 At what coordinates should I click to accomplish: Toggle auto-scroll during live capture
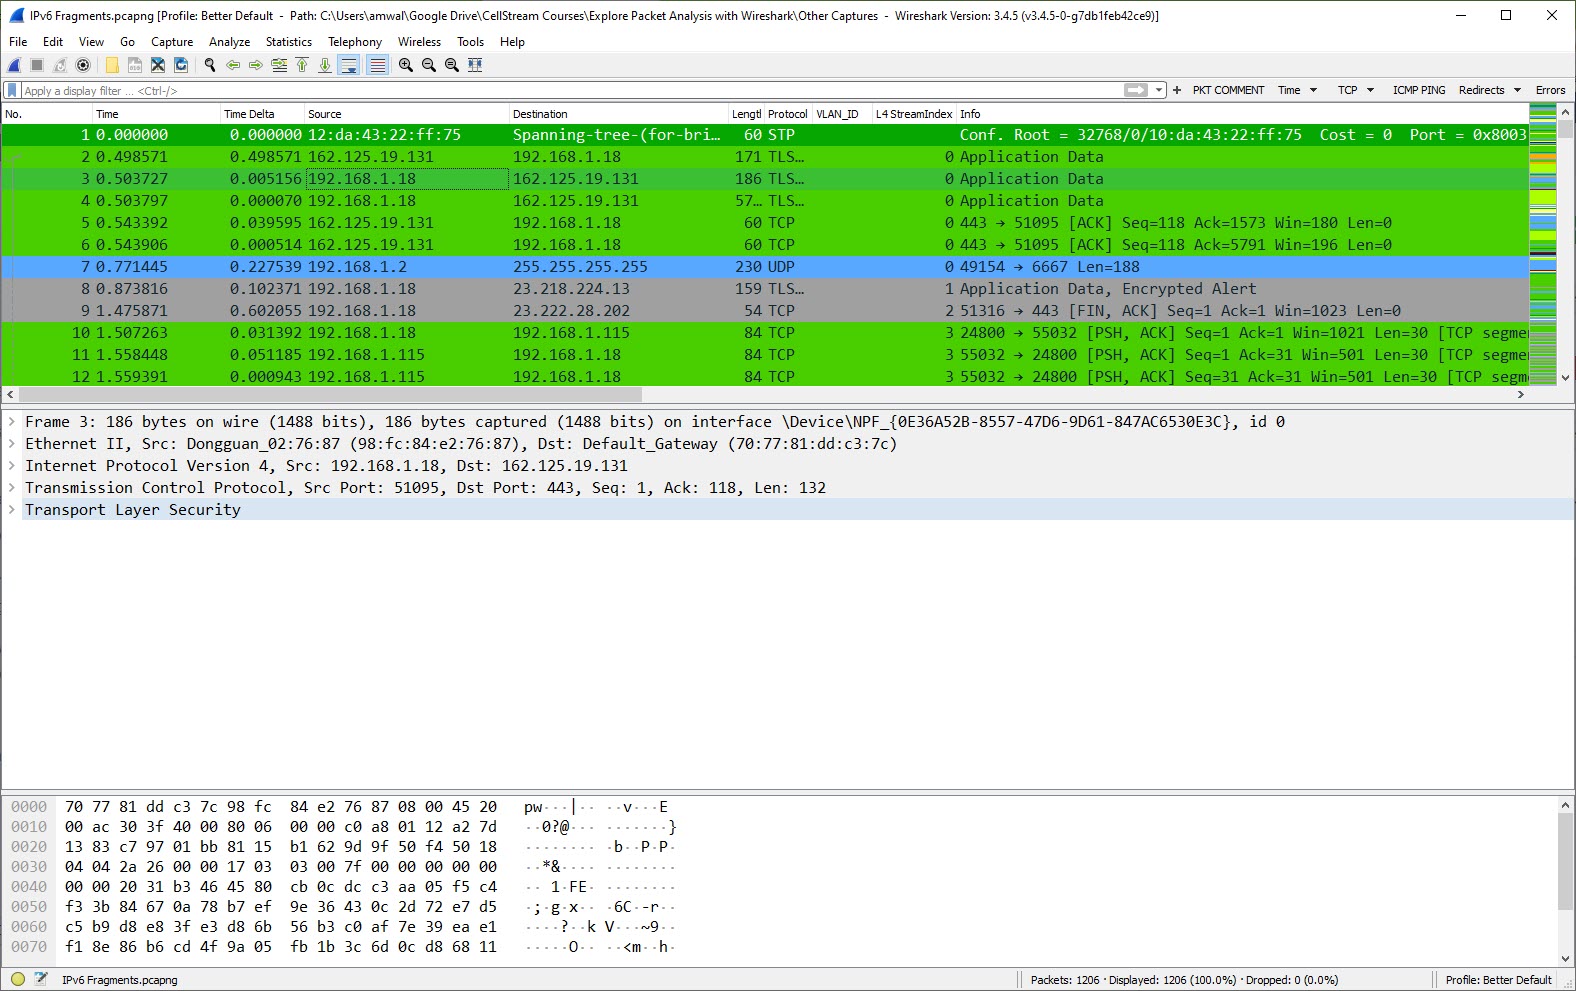point(349,65)
